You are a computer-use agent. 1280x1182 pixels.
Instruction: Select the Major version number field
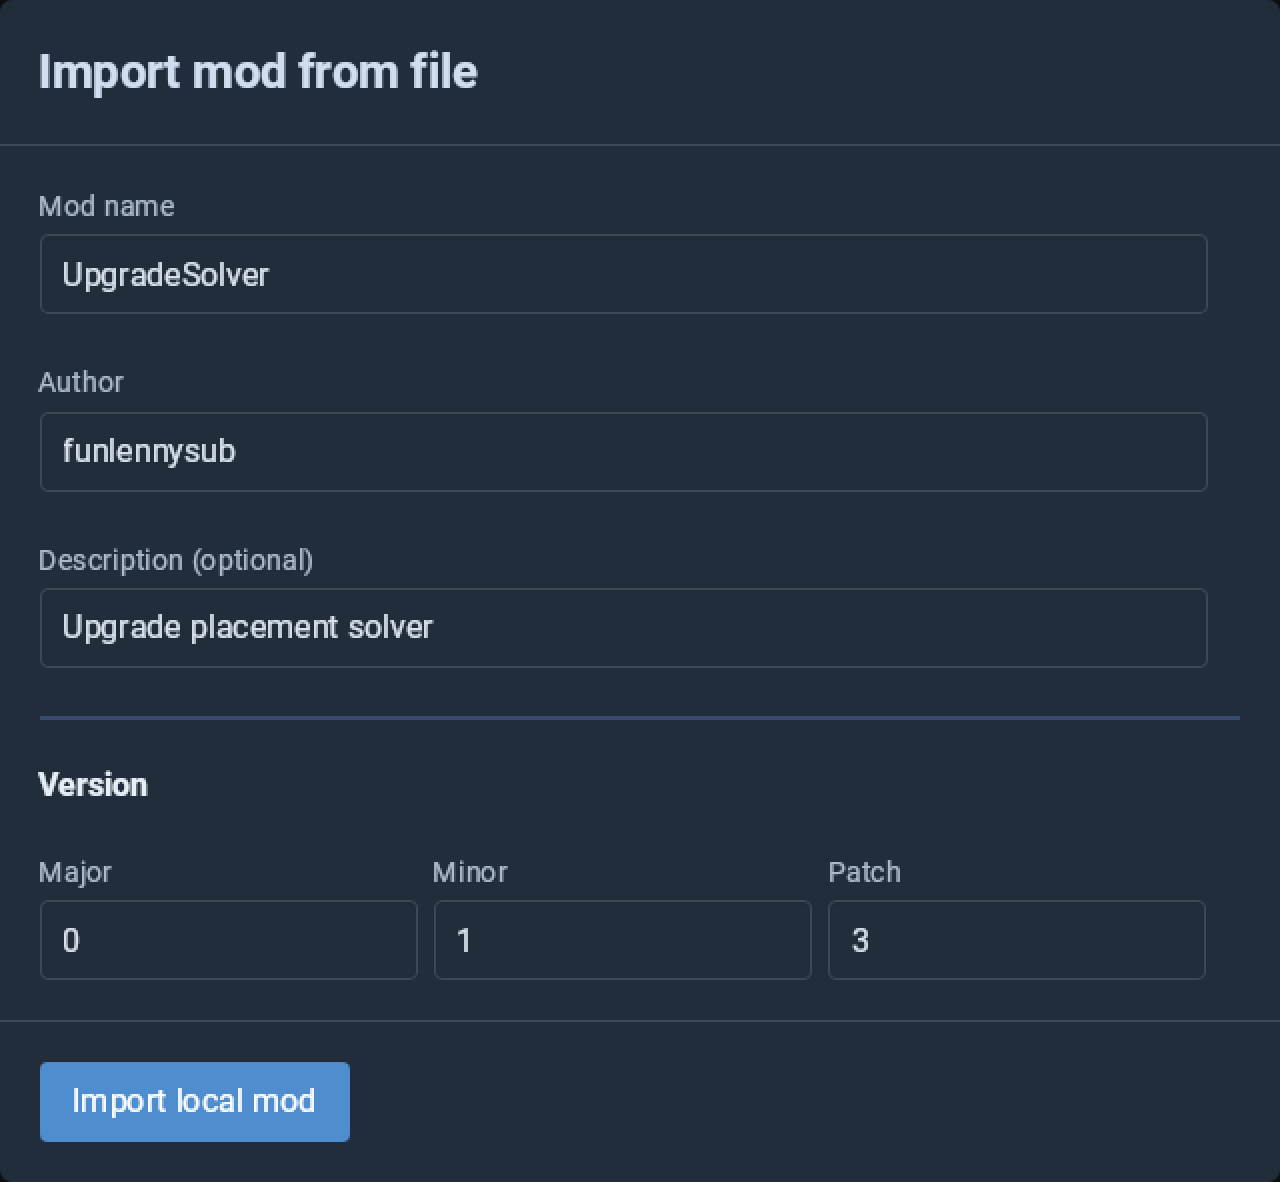point(228,940)
